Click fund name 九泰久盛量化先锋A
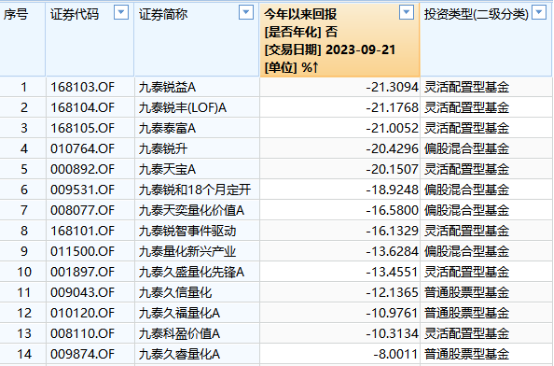554x366 pixels. pos(191,272)
